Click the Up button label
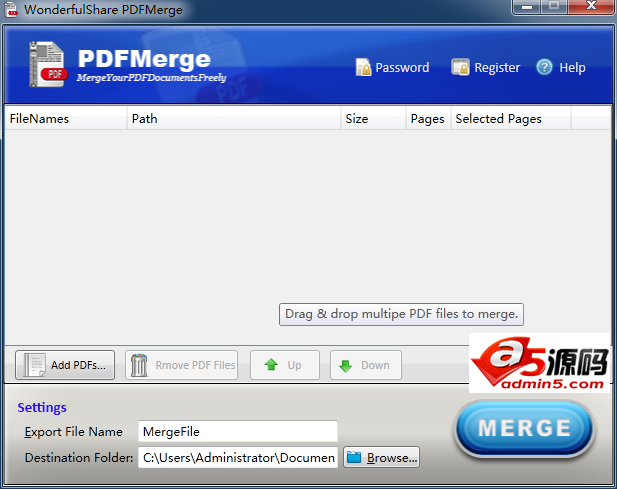Viewport: 617px width, 489px height. coord(294,365)
